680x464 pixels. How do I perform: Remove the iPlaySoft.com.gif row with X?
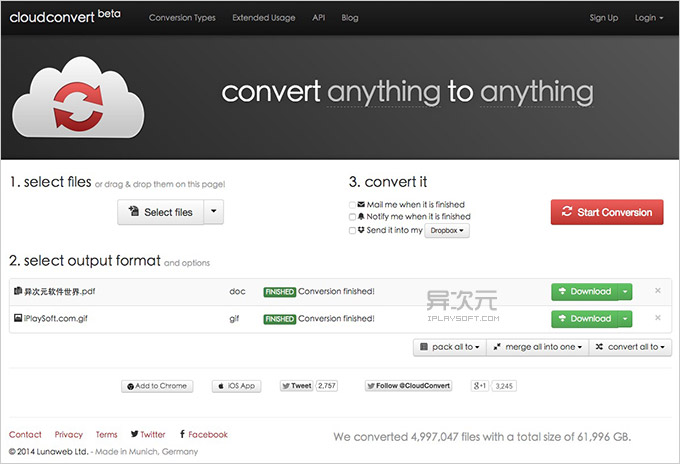pos(657,318)
